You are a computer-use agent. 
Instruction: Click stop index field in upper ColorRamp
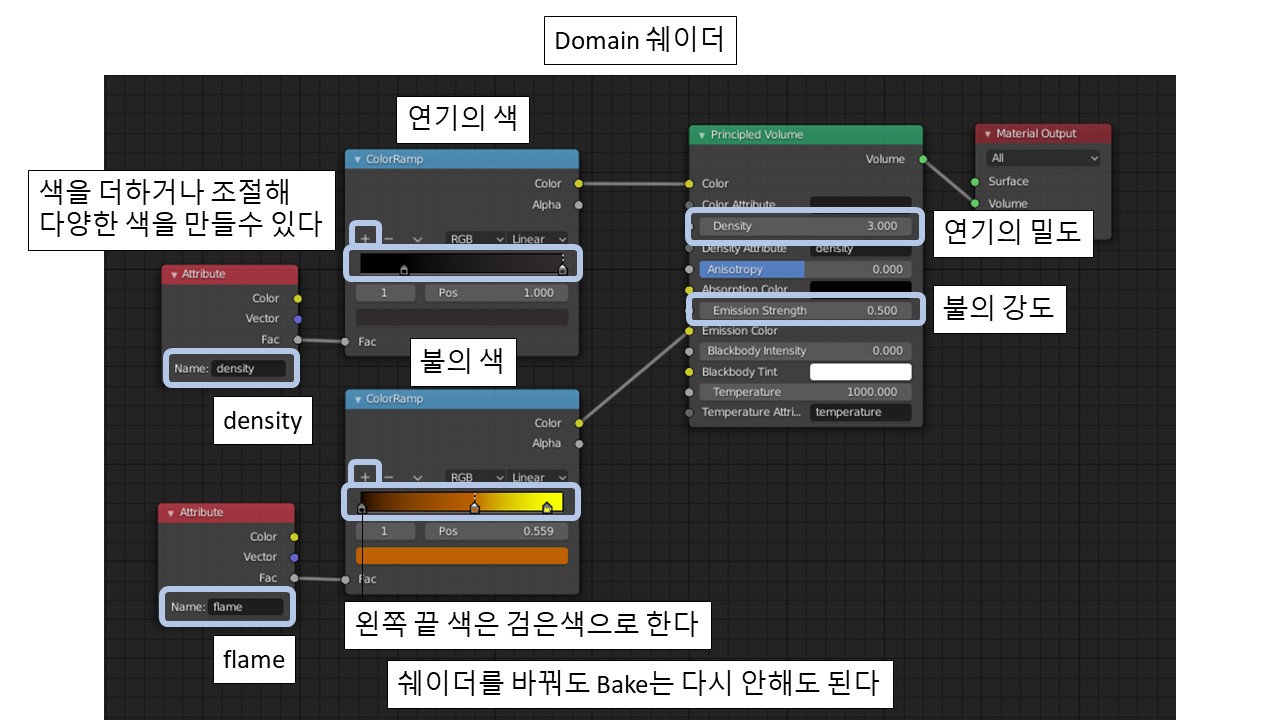(385, 293)
